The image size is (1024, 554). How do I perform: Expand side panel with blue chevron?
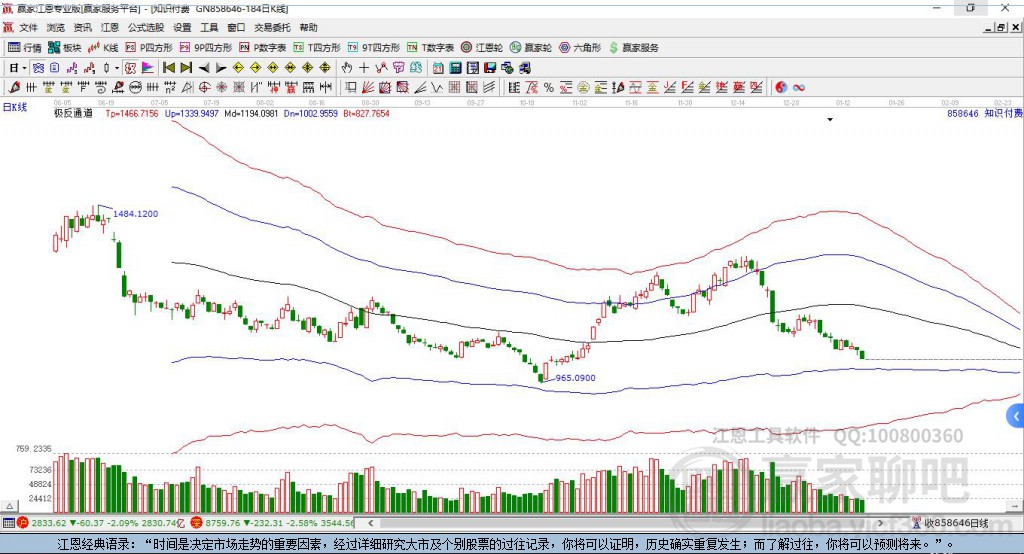tap(1016, 416)
